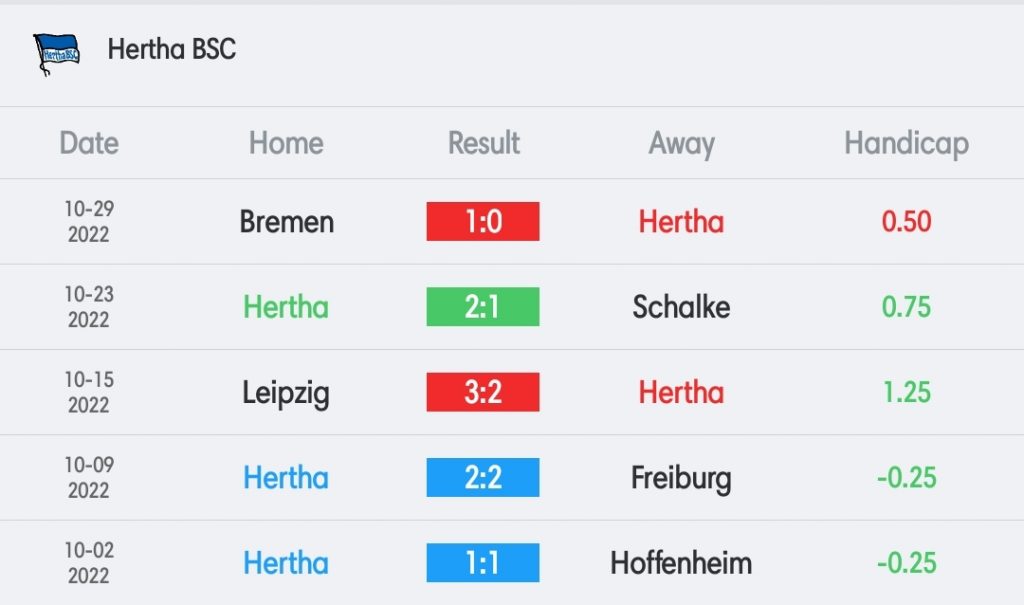The height and width of the screenshot is (605, 1024).
Task: Select the Leipzig home team
Action: point(286,394)
